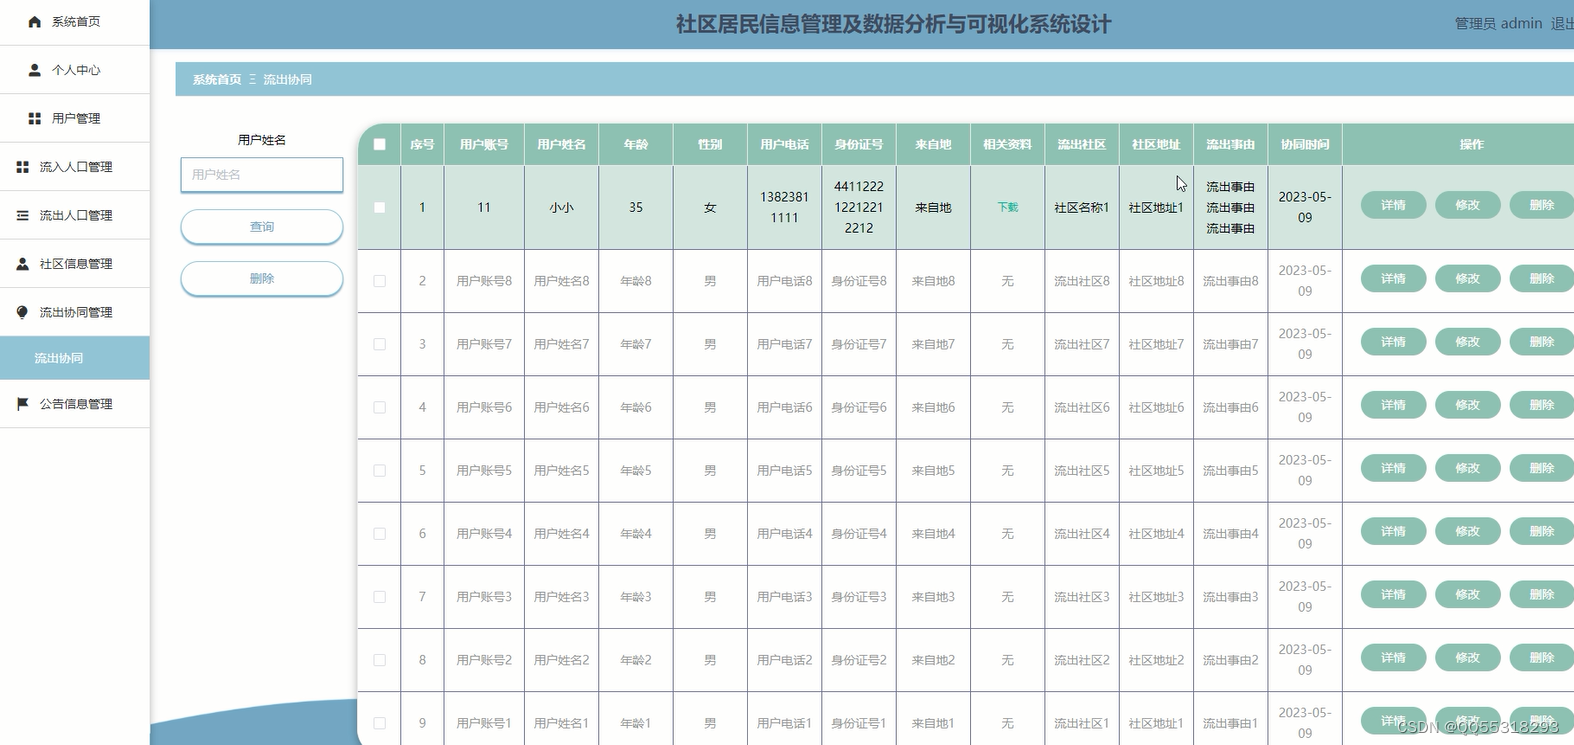Click the 系统首页 breadcrumb link
The height and width of the screenshot is (745, 1574).
[217, 79]
